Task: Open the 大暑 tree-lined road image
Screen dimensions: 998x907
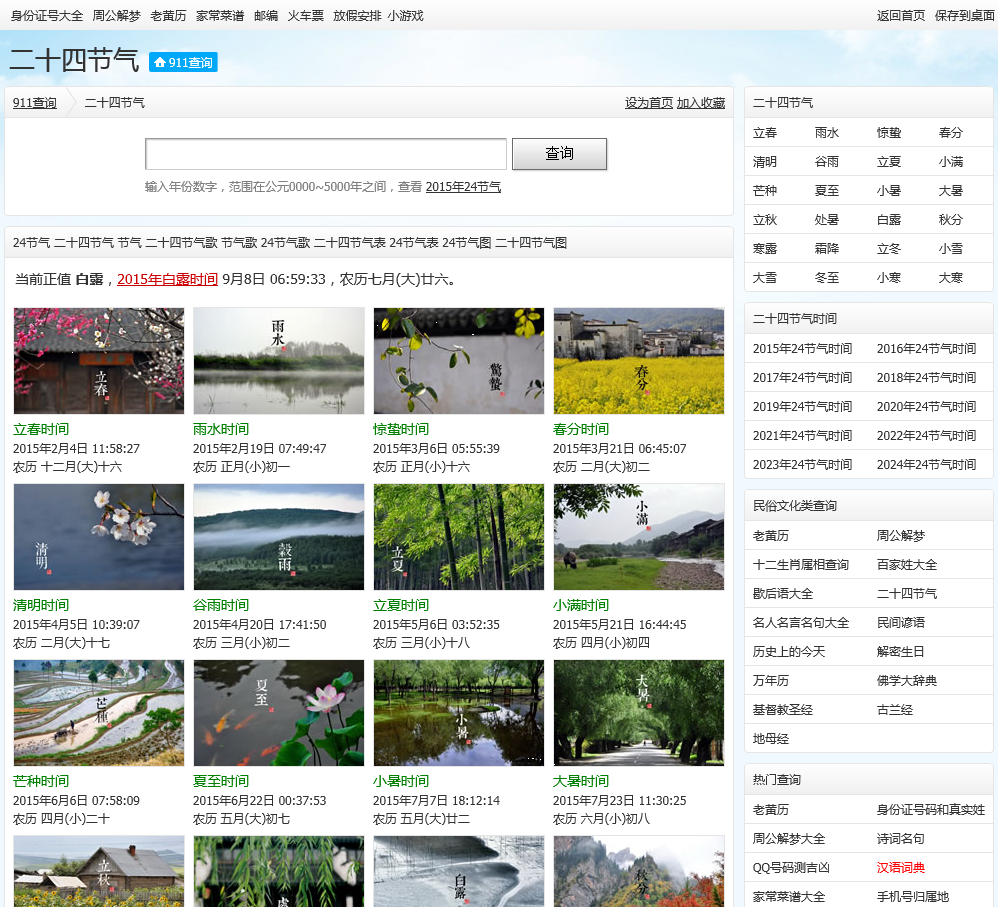Action: click(x=638, y=713)
